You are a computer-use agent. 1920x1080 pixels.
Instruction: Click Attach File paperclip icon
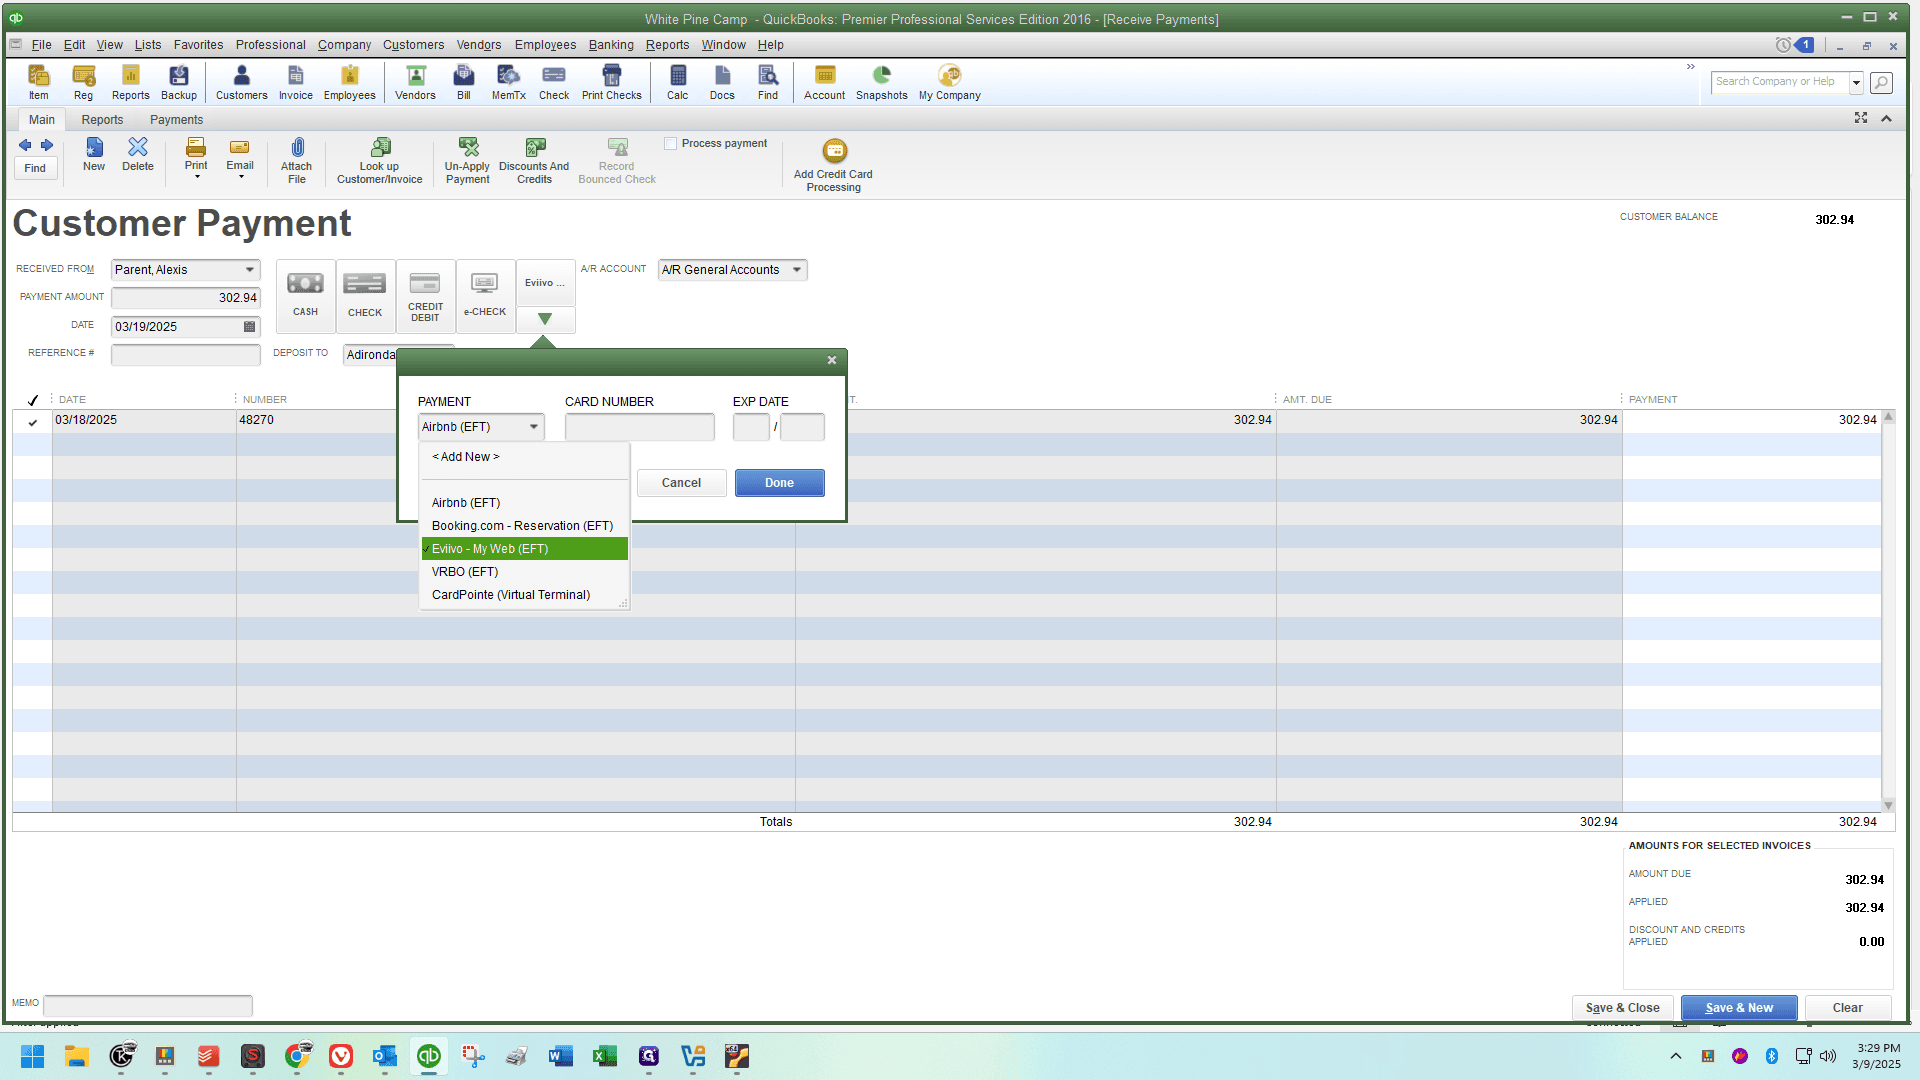(297, 161)
